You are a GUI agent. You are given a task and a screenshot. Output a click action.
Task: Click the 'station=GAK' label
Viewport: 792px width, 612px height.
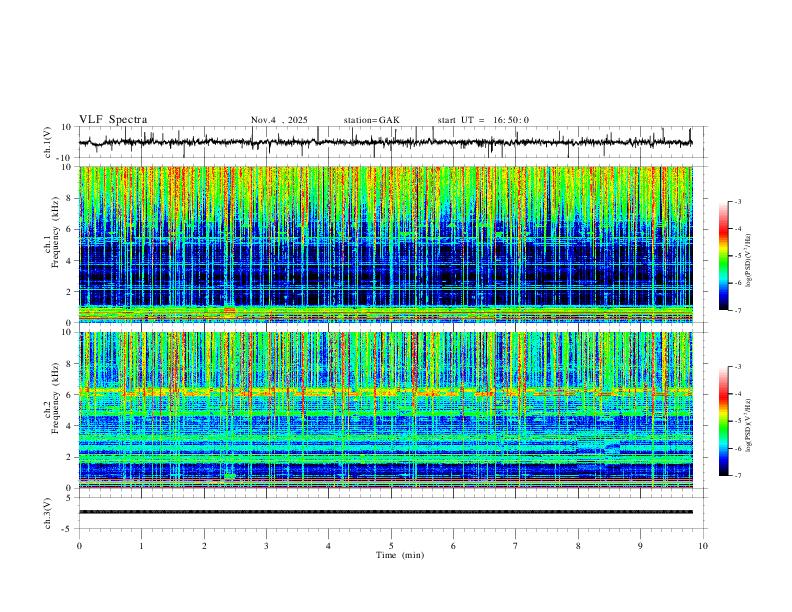pos(371,120)
